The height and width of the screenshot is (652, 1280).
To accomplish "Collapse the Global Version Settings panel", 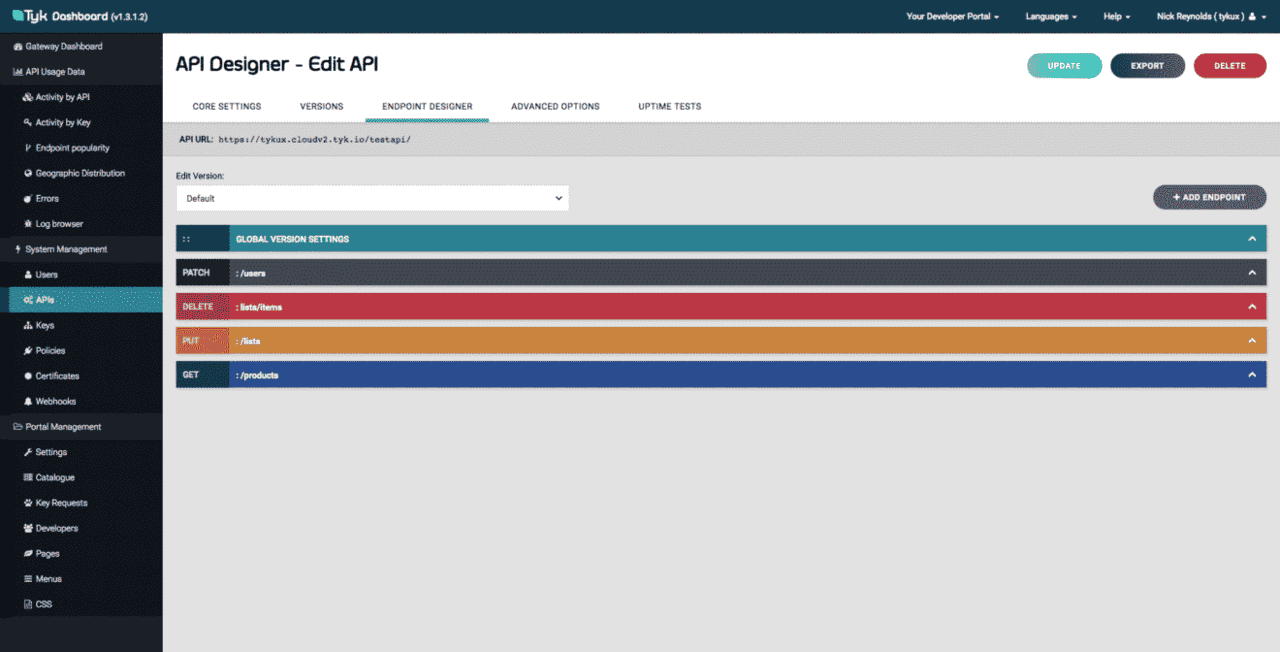I will coord(1251,239).
